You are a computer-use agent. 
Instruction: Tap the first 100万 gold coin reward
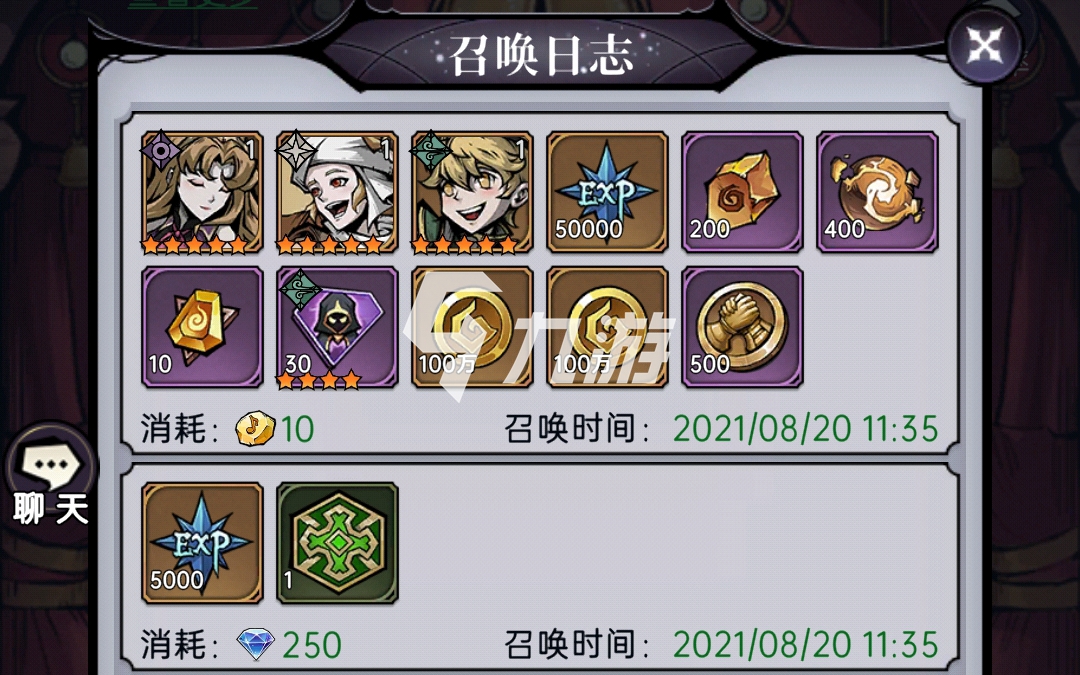point(472,327)
